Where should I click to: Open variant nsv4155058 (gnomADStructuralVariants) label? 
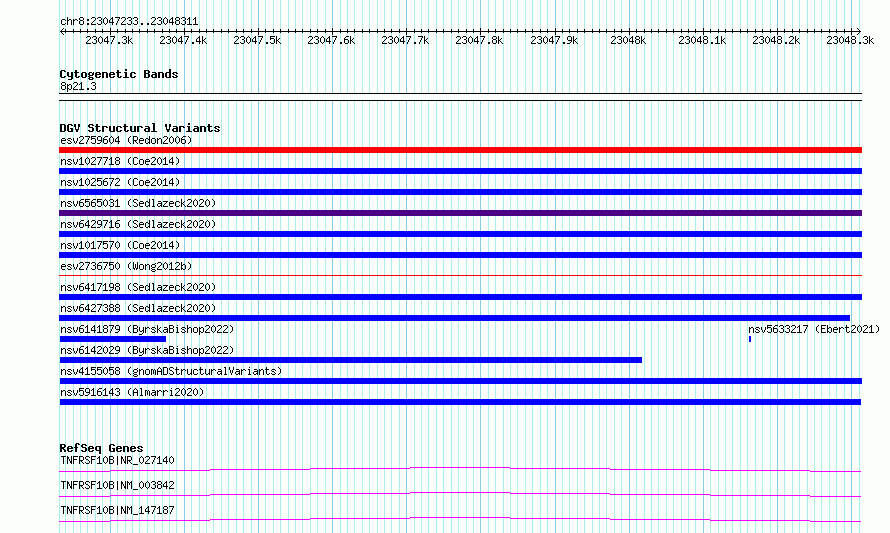click(171, 371)
